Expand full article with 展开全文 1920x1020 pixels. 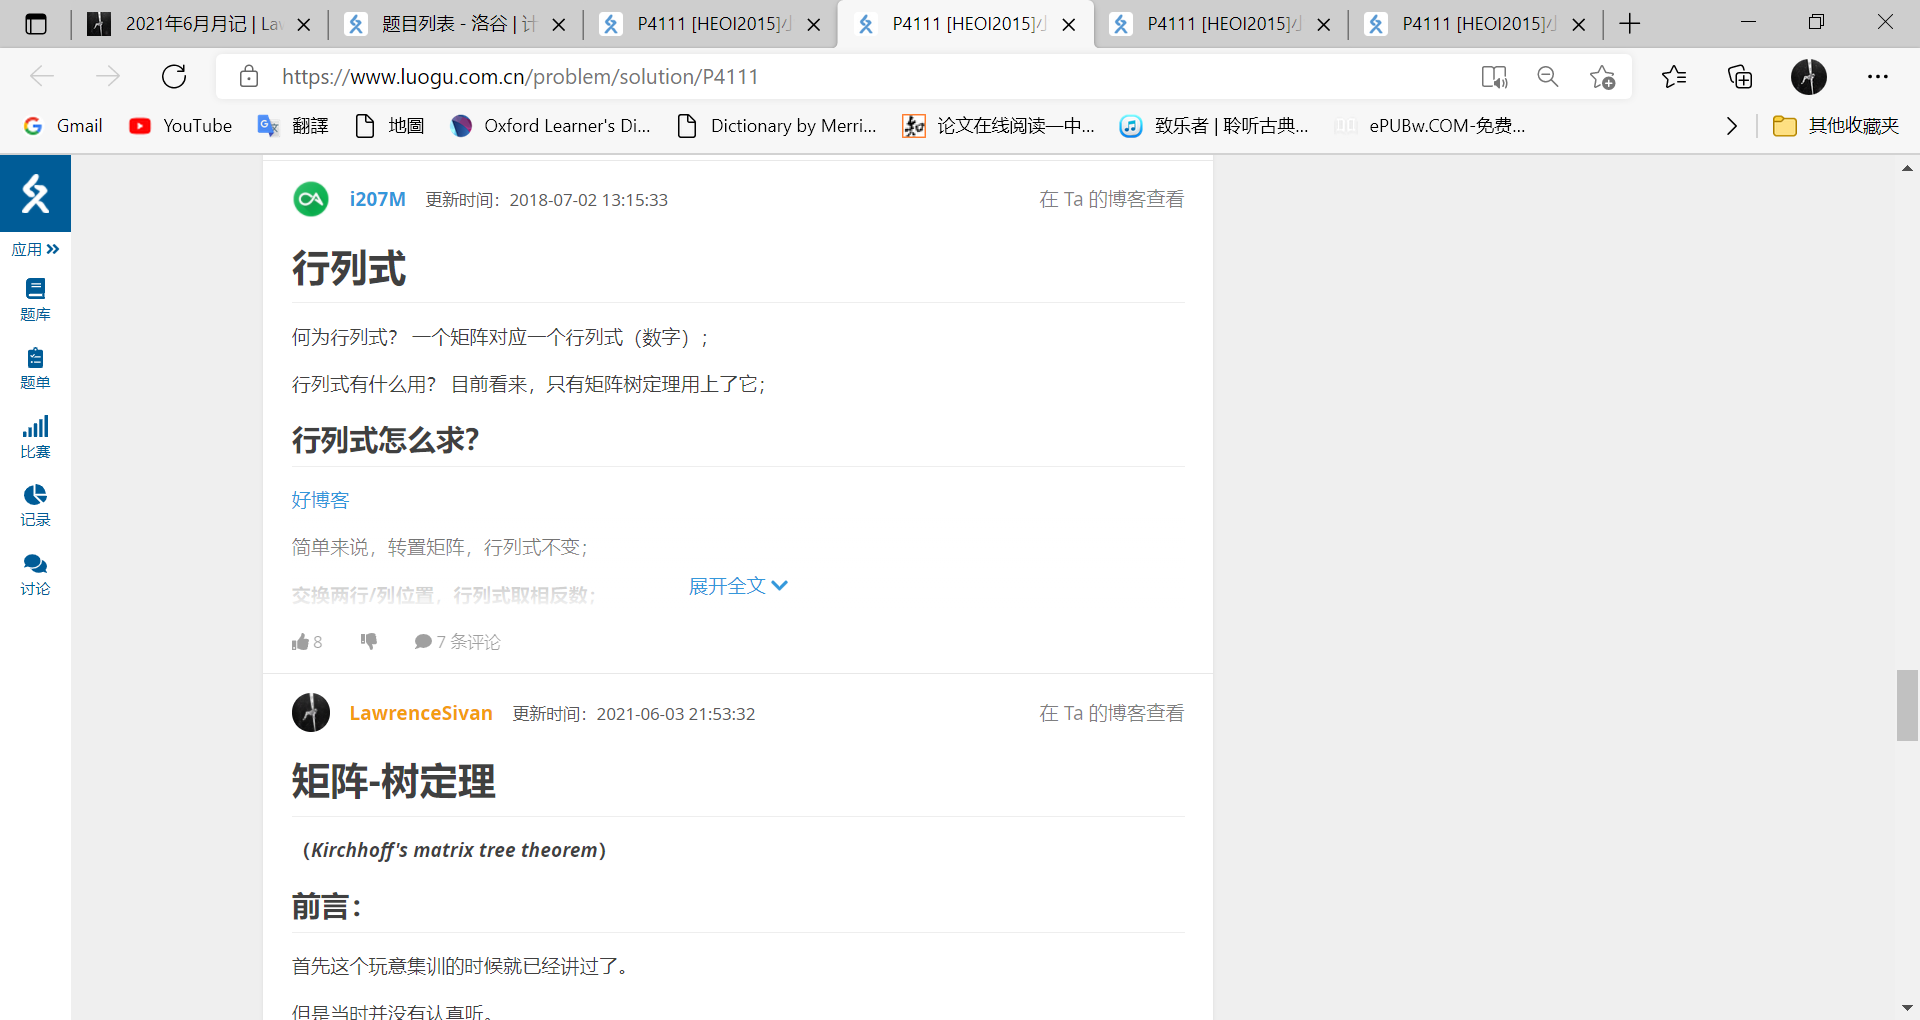[738, 586]
